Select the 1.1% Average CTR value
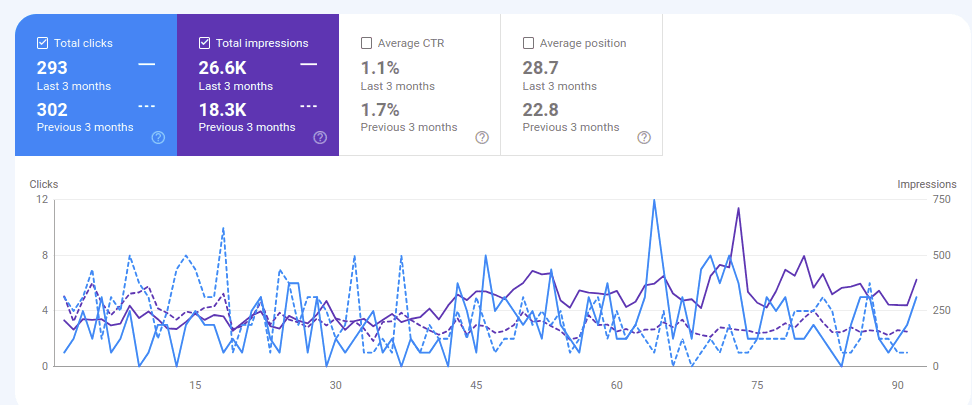Image resolution: width=972 pixels, height=405 pixels. click(380, 68)
